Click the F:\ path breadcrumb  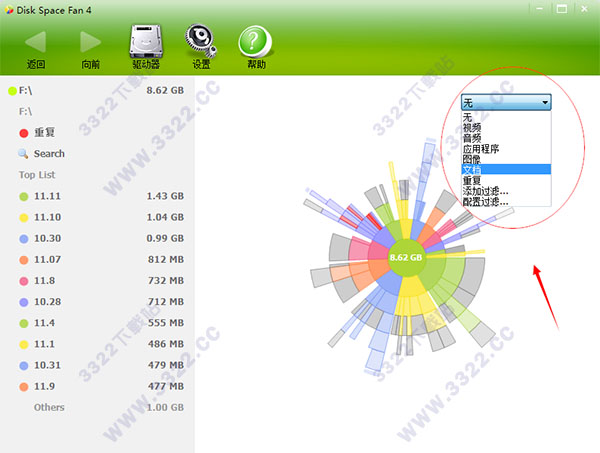pyautogui.click(x=25, y=112)
